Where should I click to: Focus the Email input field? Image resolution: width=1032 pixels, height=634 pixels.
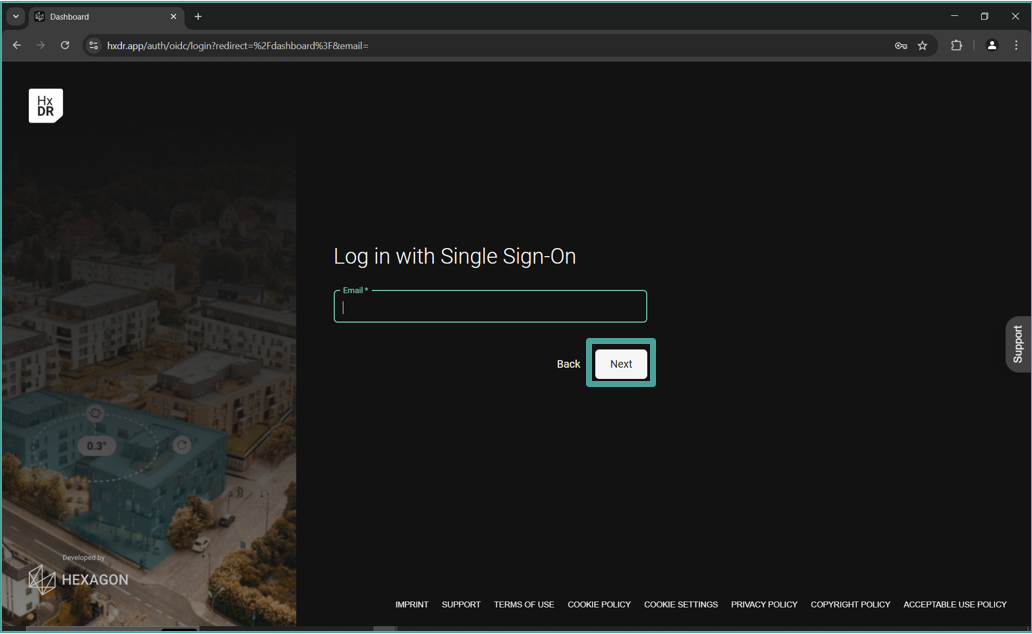[x=490, y=307]
